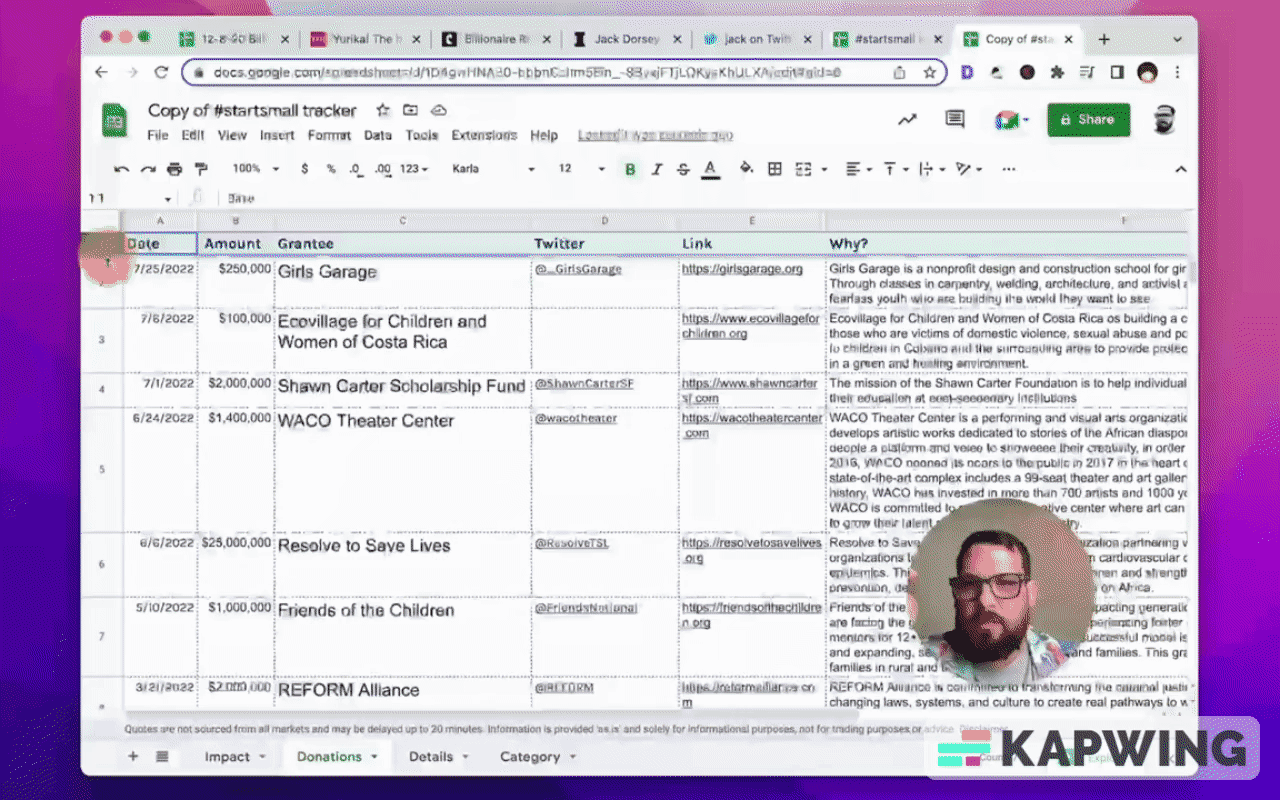Open text rotation dropdown

[x=969, y=169]
